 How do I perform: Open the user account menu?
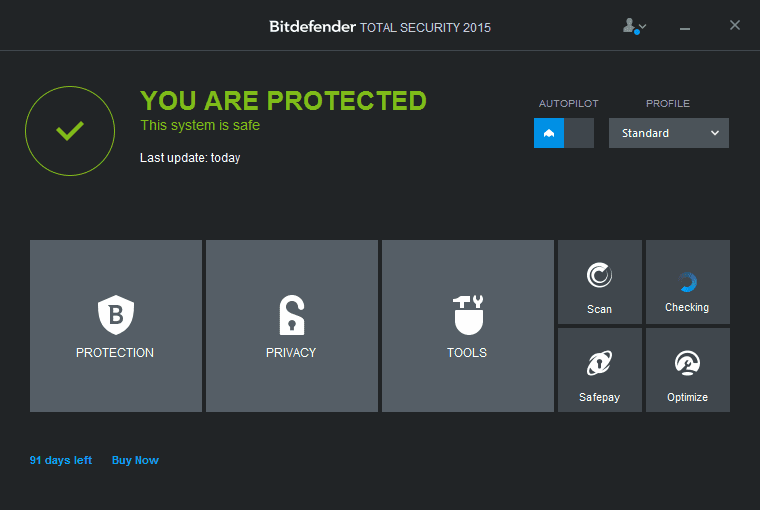[x=634, y=26]
